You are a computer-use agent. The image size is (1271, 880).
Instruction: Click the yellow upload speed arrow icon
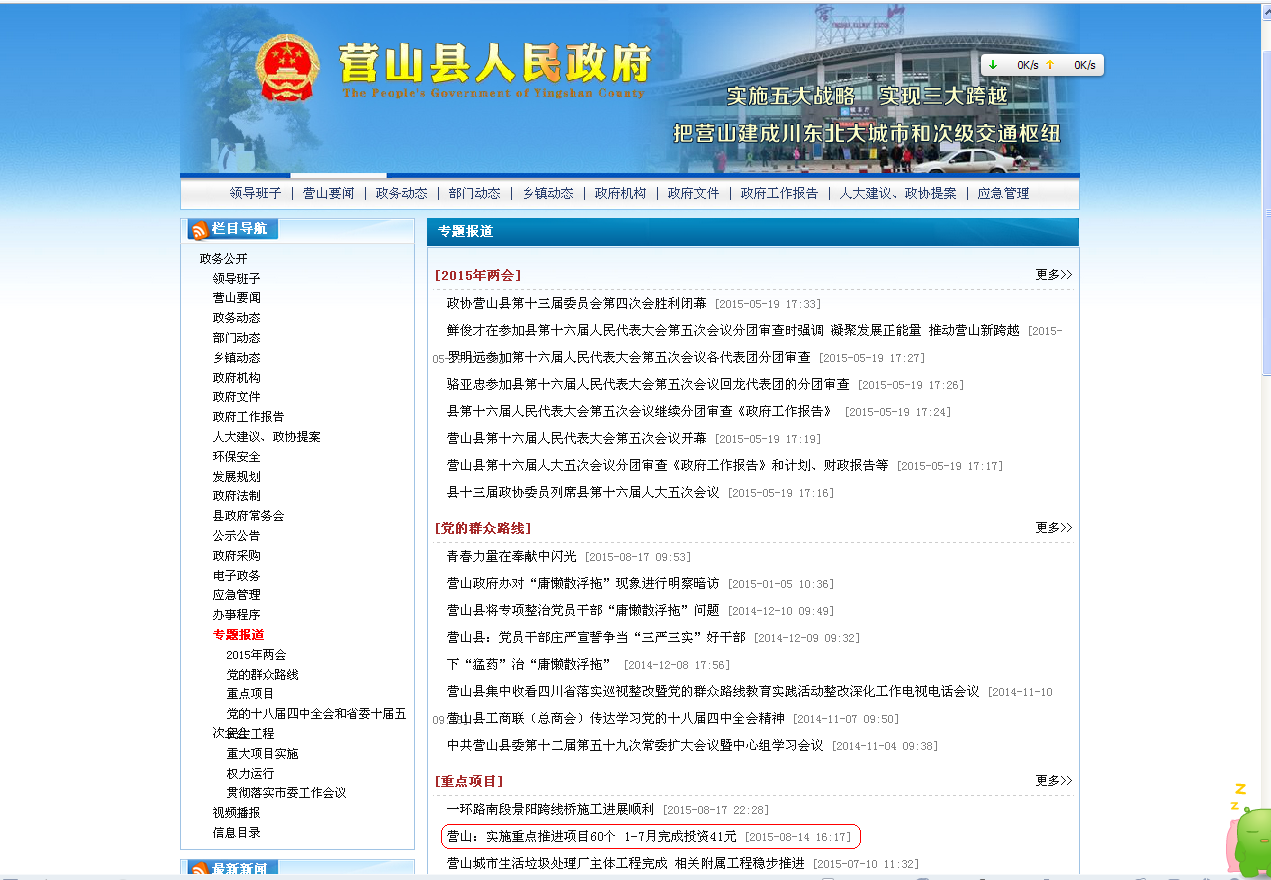tap(1050, 65)
